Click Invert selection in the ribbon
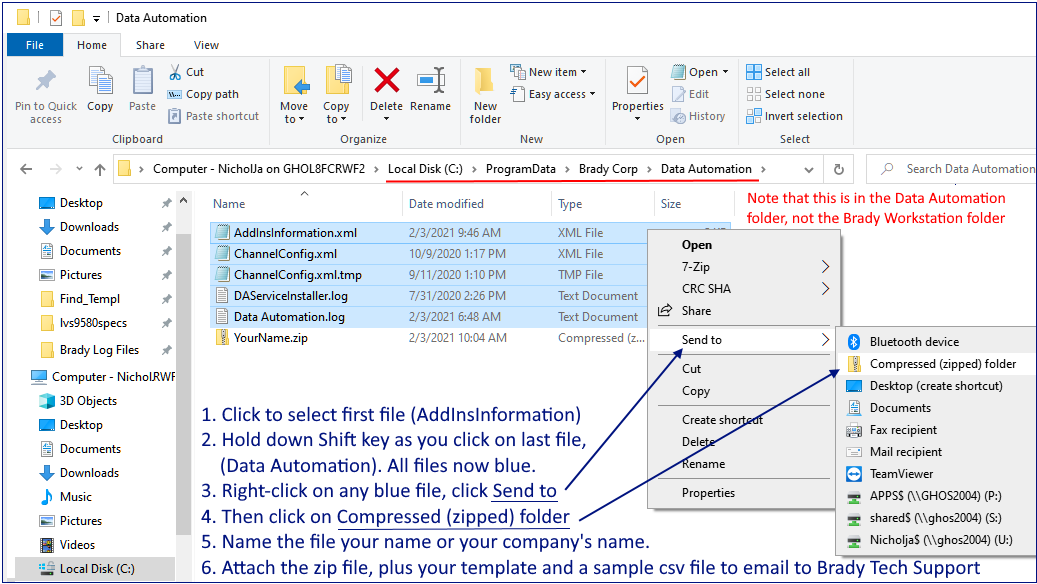Image resolution: width=1037 pixels, height=584 pixels. 794,116
